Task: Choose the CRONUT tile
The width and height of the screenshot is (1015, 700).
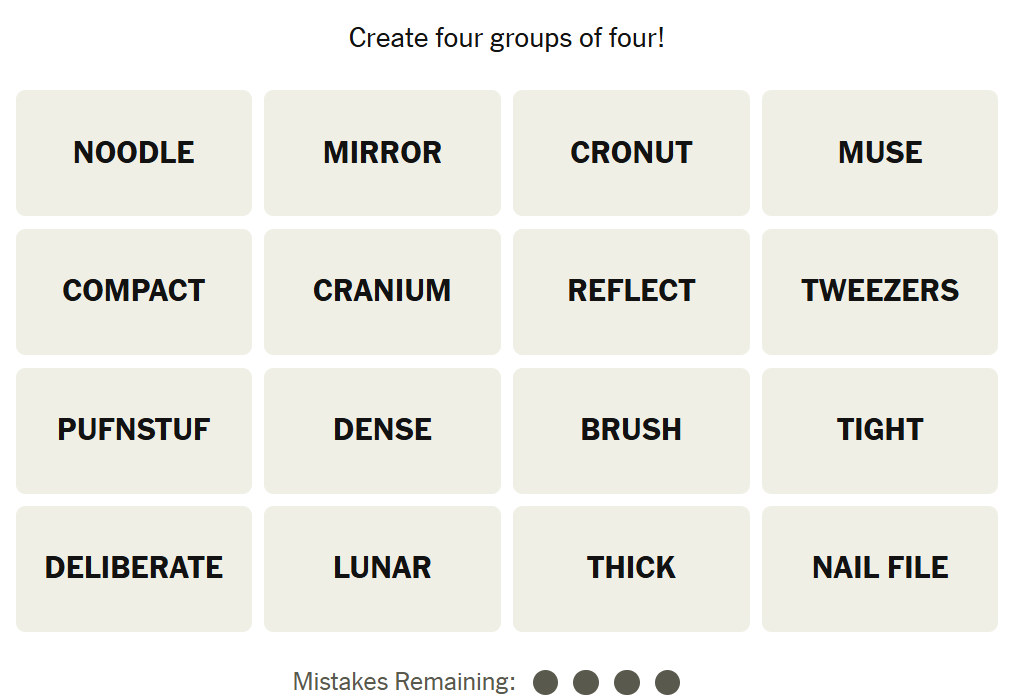Action: pyautogui.click(x=631, y=153)
